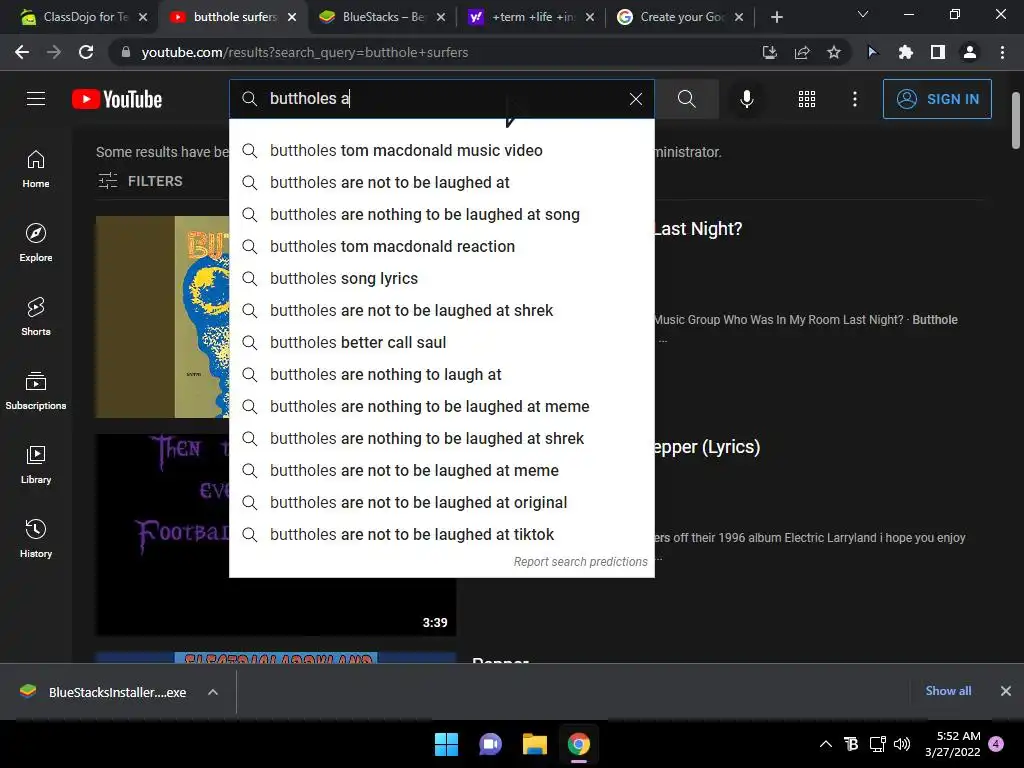The width and height of the screenshot is (1024, 768).
Task: Open notification badge showing 4
Action: 997,744
